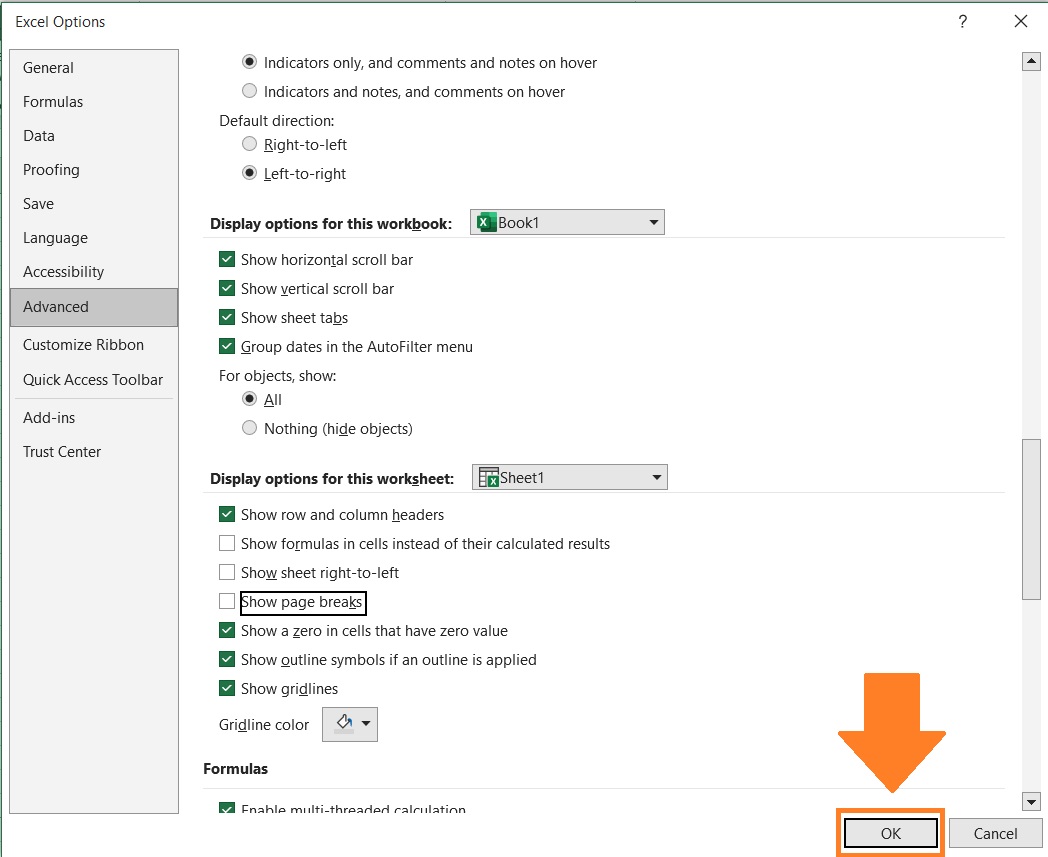Open the Proofing options category
Image resolution: width=1048 pixels, height=857 pixels.
[94, 170]
